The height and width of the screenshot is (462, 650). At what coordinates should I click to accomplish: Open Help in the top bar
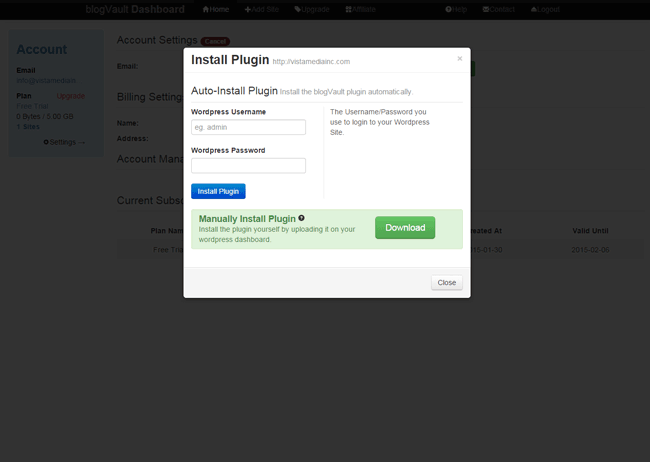pos(456,9)
